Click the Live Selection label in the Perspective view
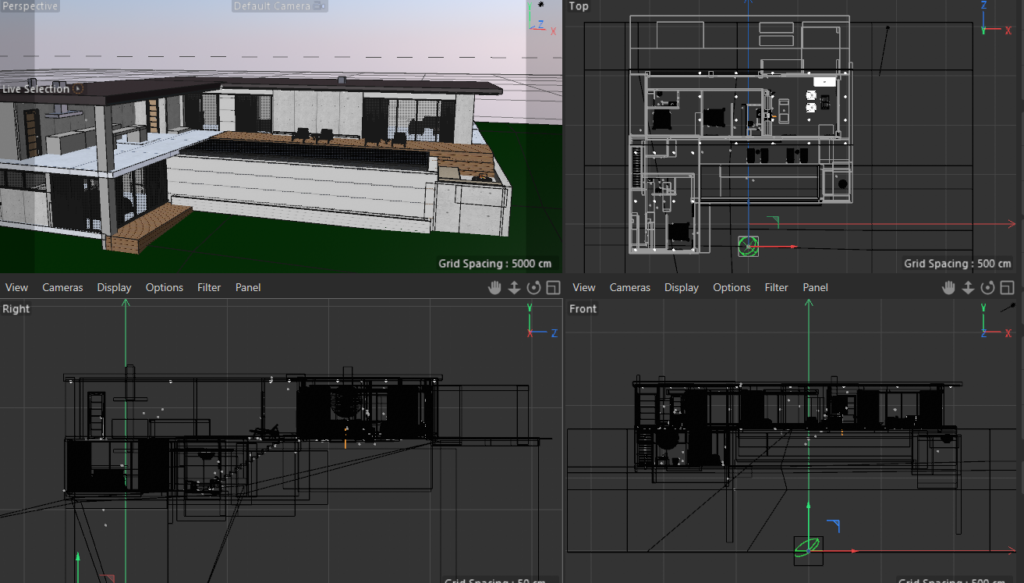Image resolution: width=1024 pixels, height=583 pixels. (36, 89)
